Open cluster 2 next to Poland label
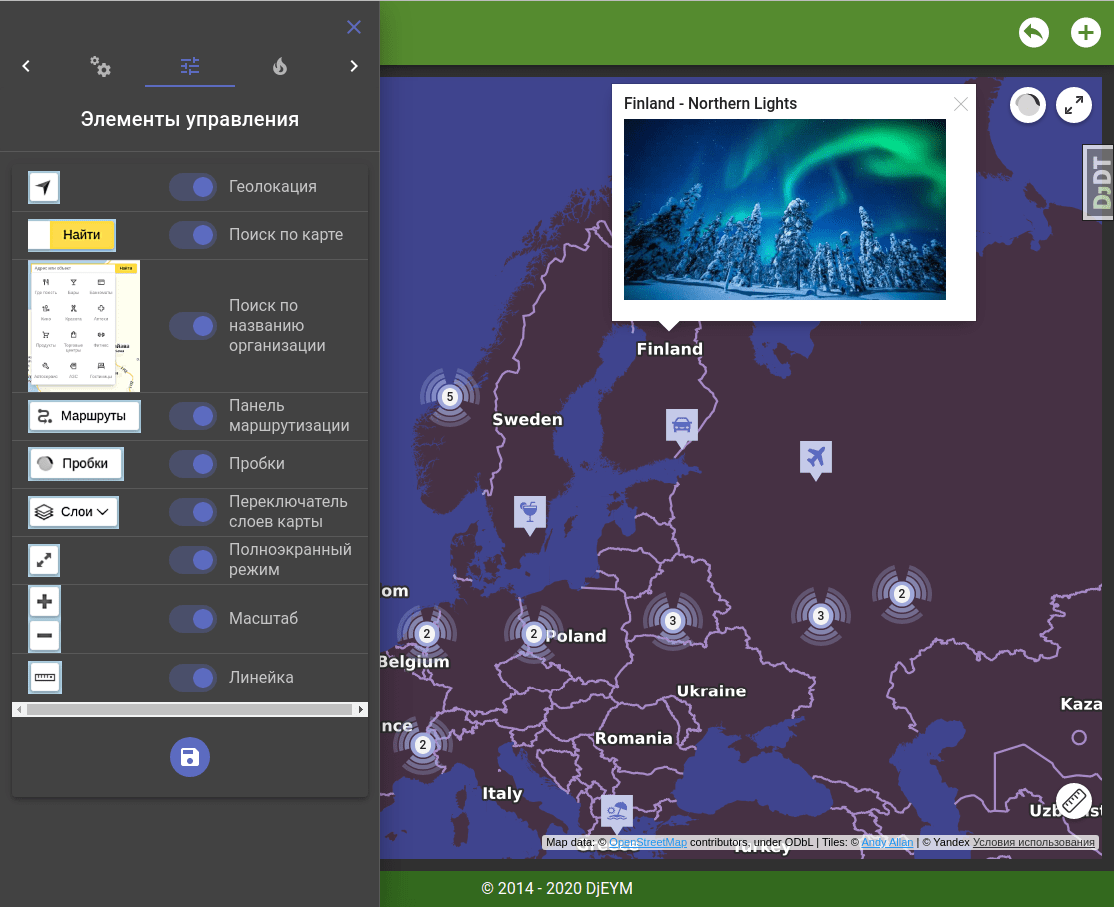The width and height of the screenshot is (1114, 907). point(534,634)
